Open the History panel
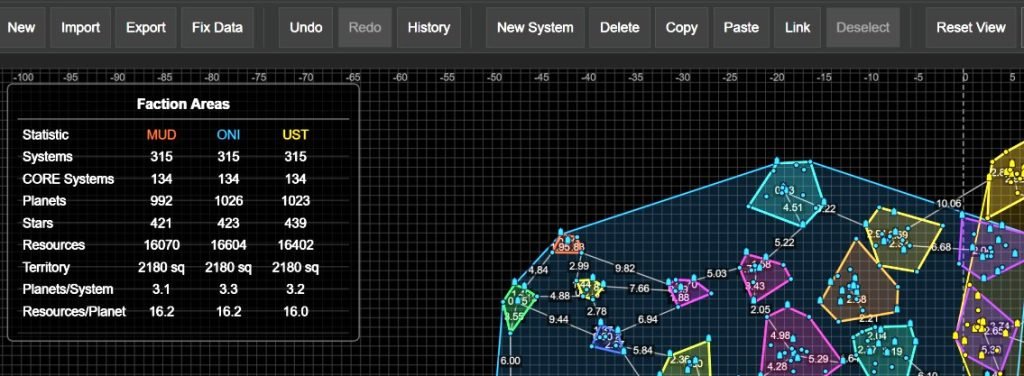This screenshot has height=376, width=1024. click(428, 27)
